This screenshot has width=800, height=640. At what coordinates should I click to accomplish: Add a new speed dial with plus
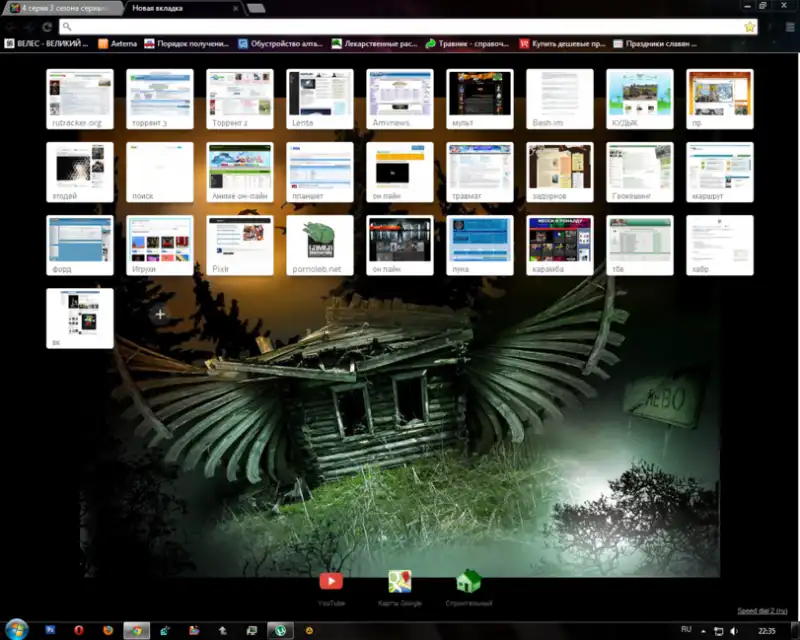point(160,315)
